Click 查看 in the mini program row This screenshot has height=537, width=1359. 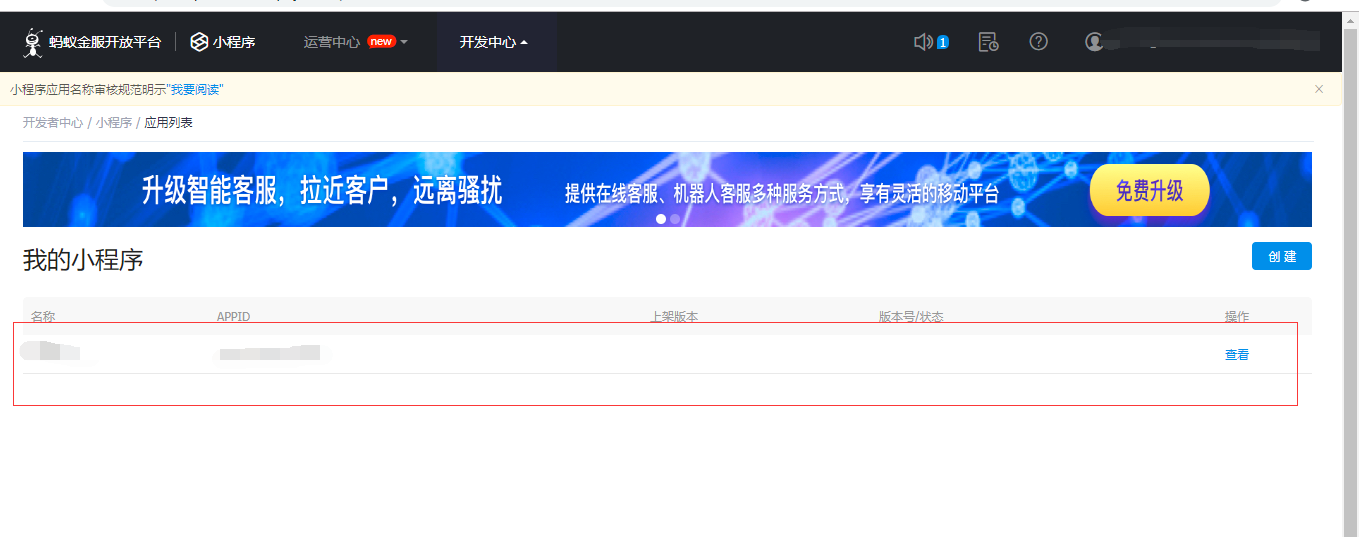1237,355
